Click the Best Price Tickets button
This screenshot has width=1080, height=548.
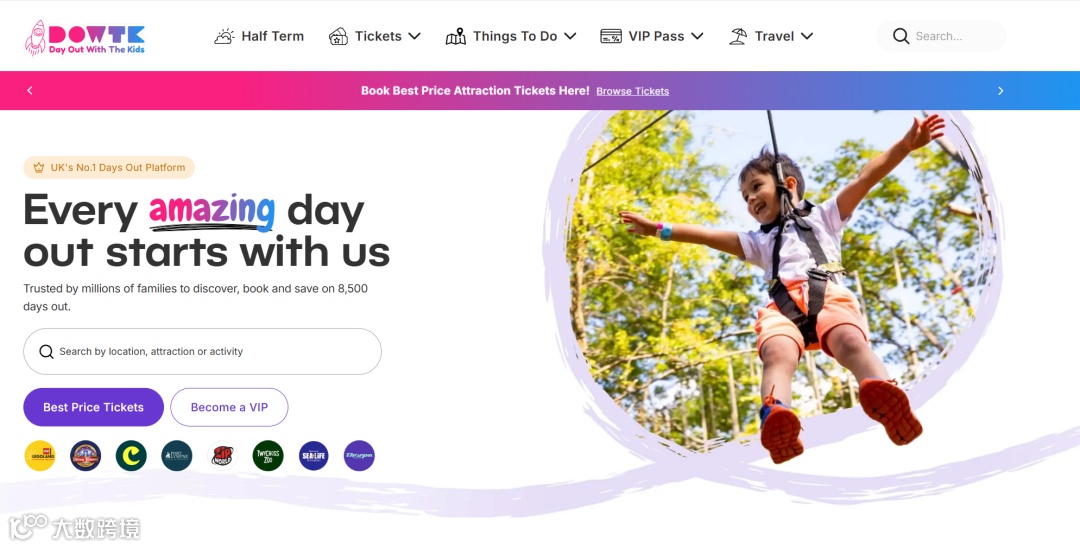pos(94,407)
